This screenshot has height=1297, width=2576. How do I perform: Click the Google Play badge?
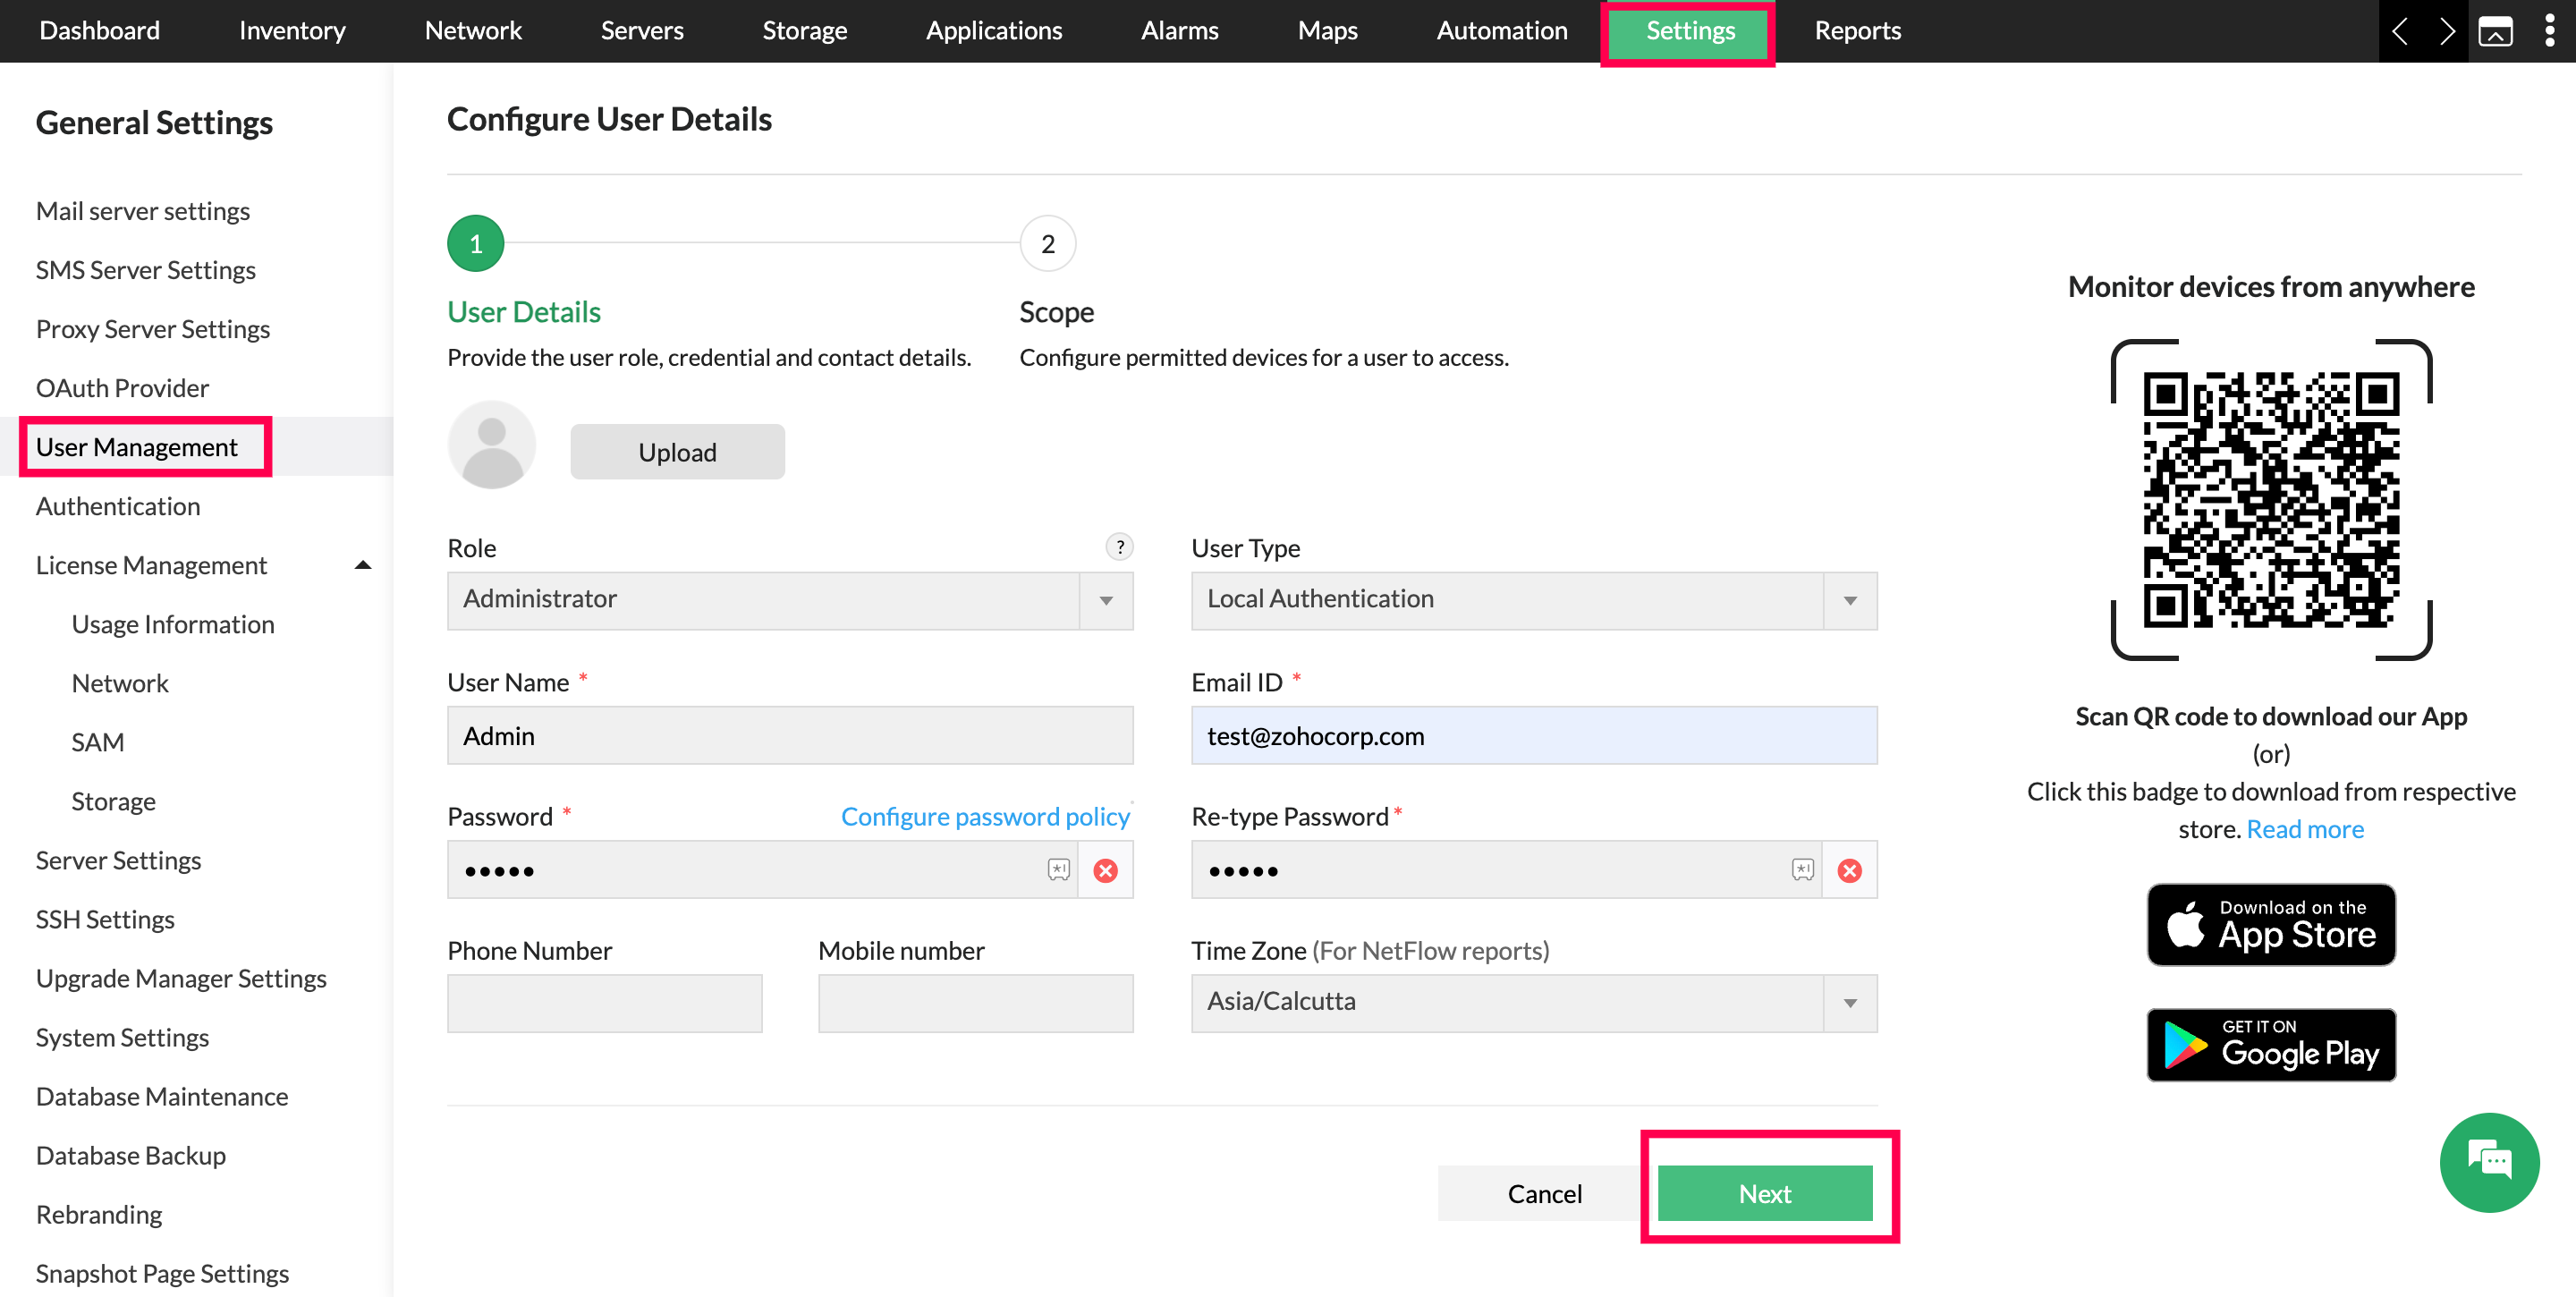2270,1044
